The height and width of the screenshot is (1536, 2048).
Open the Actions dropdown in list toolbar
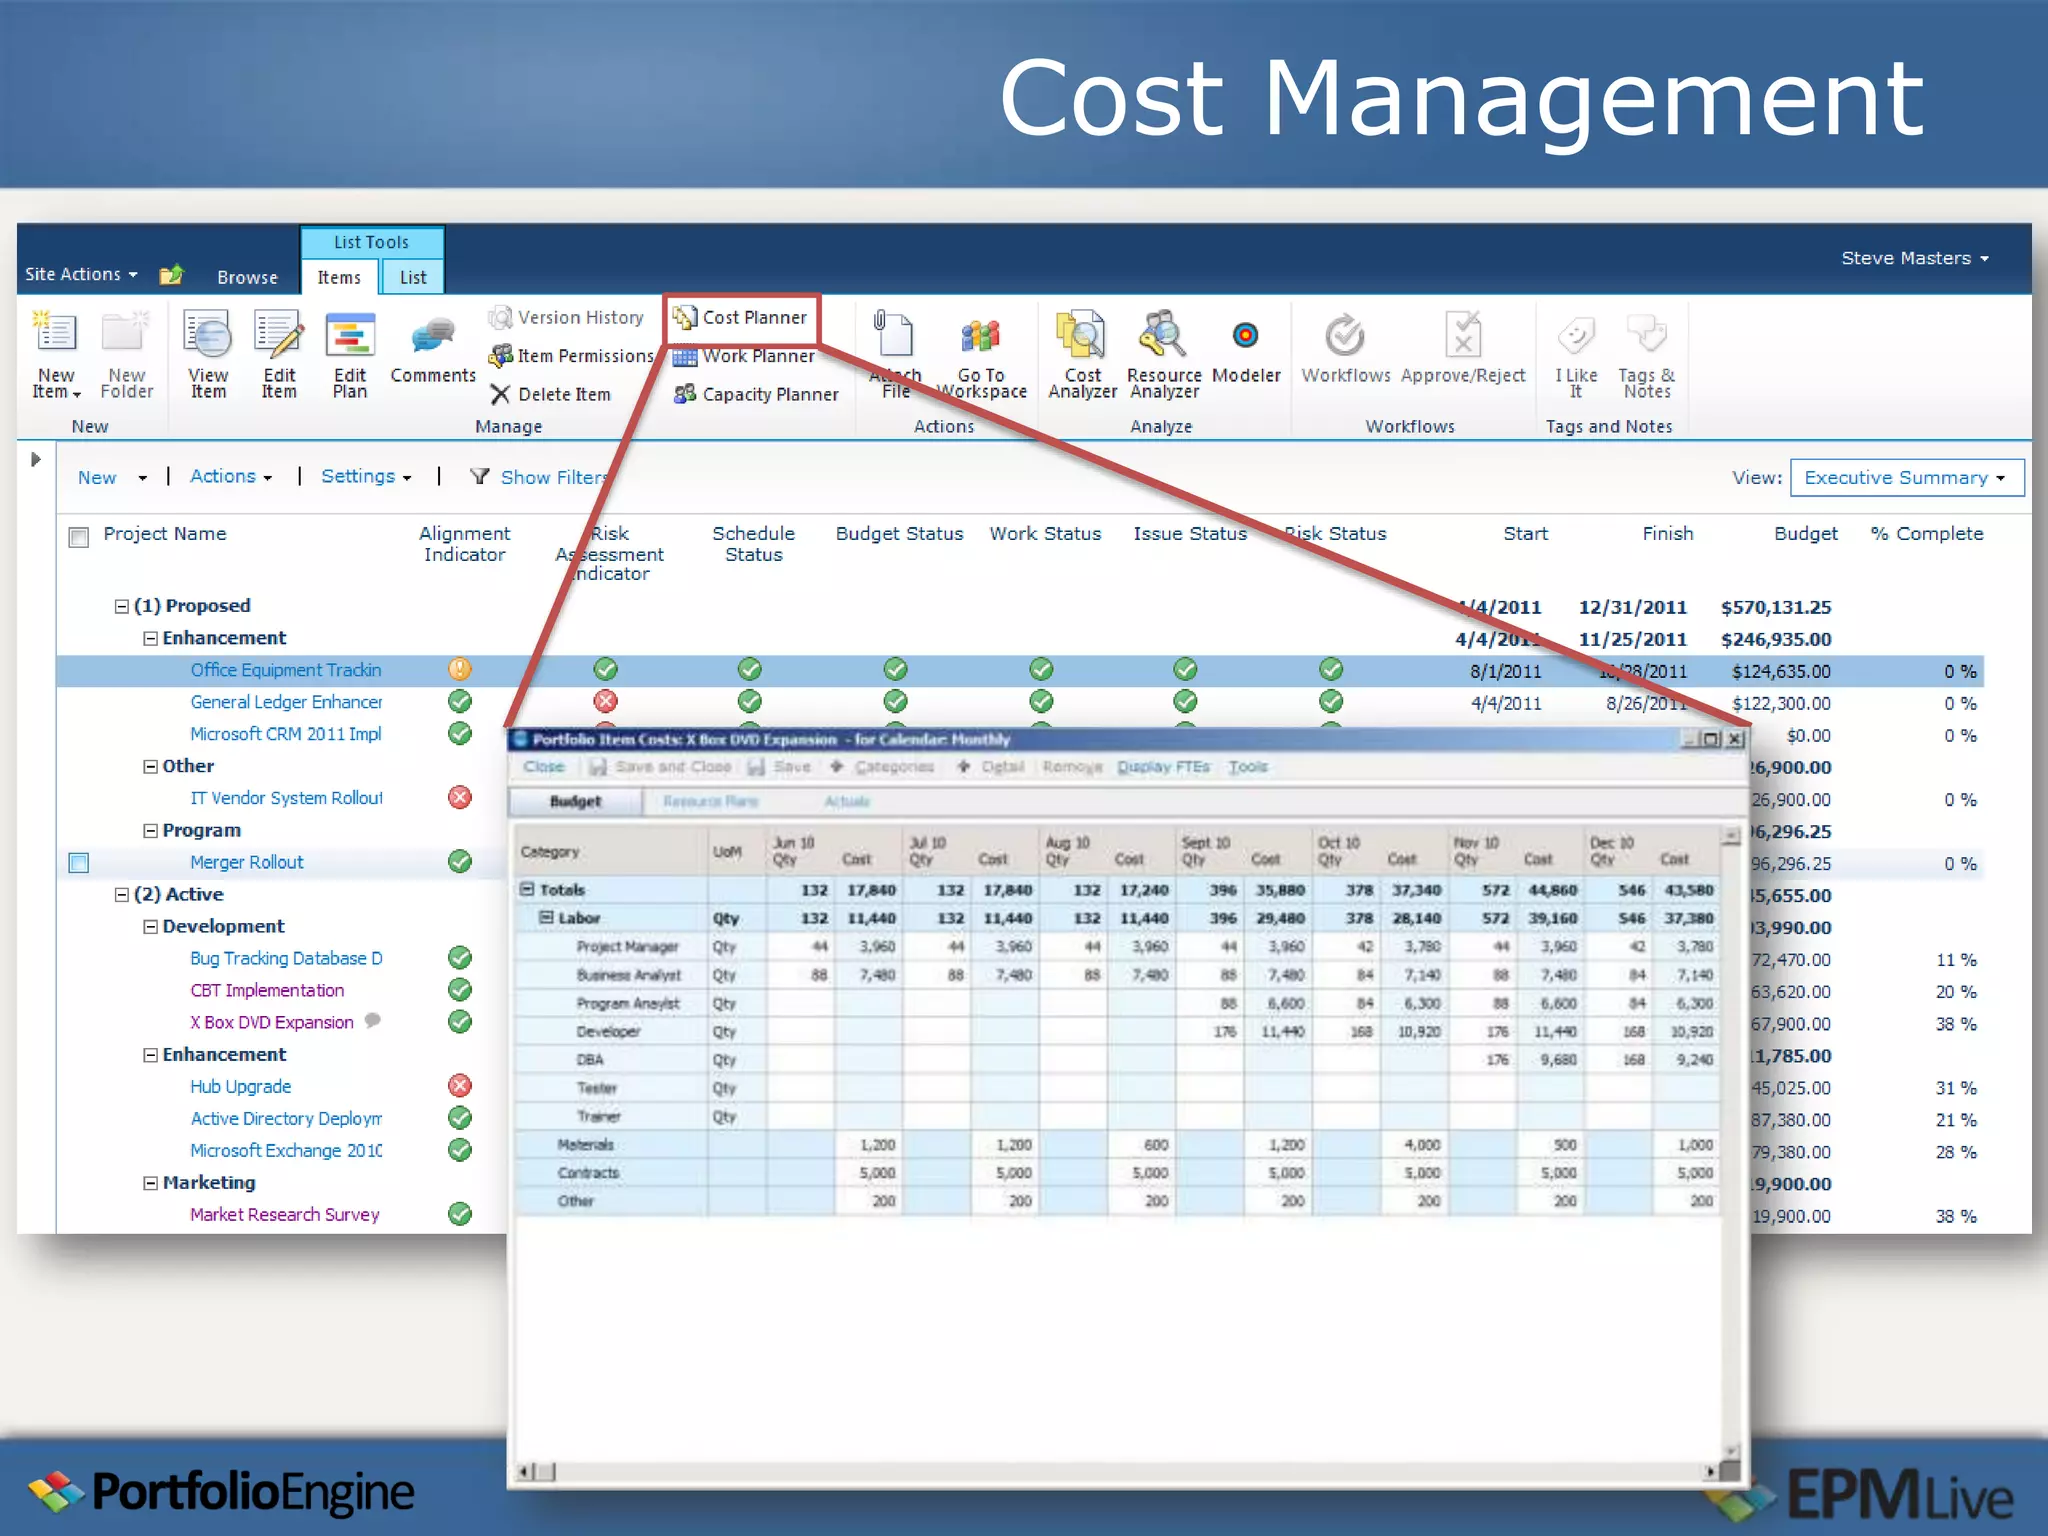click(231, 476)
